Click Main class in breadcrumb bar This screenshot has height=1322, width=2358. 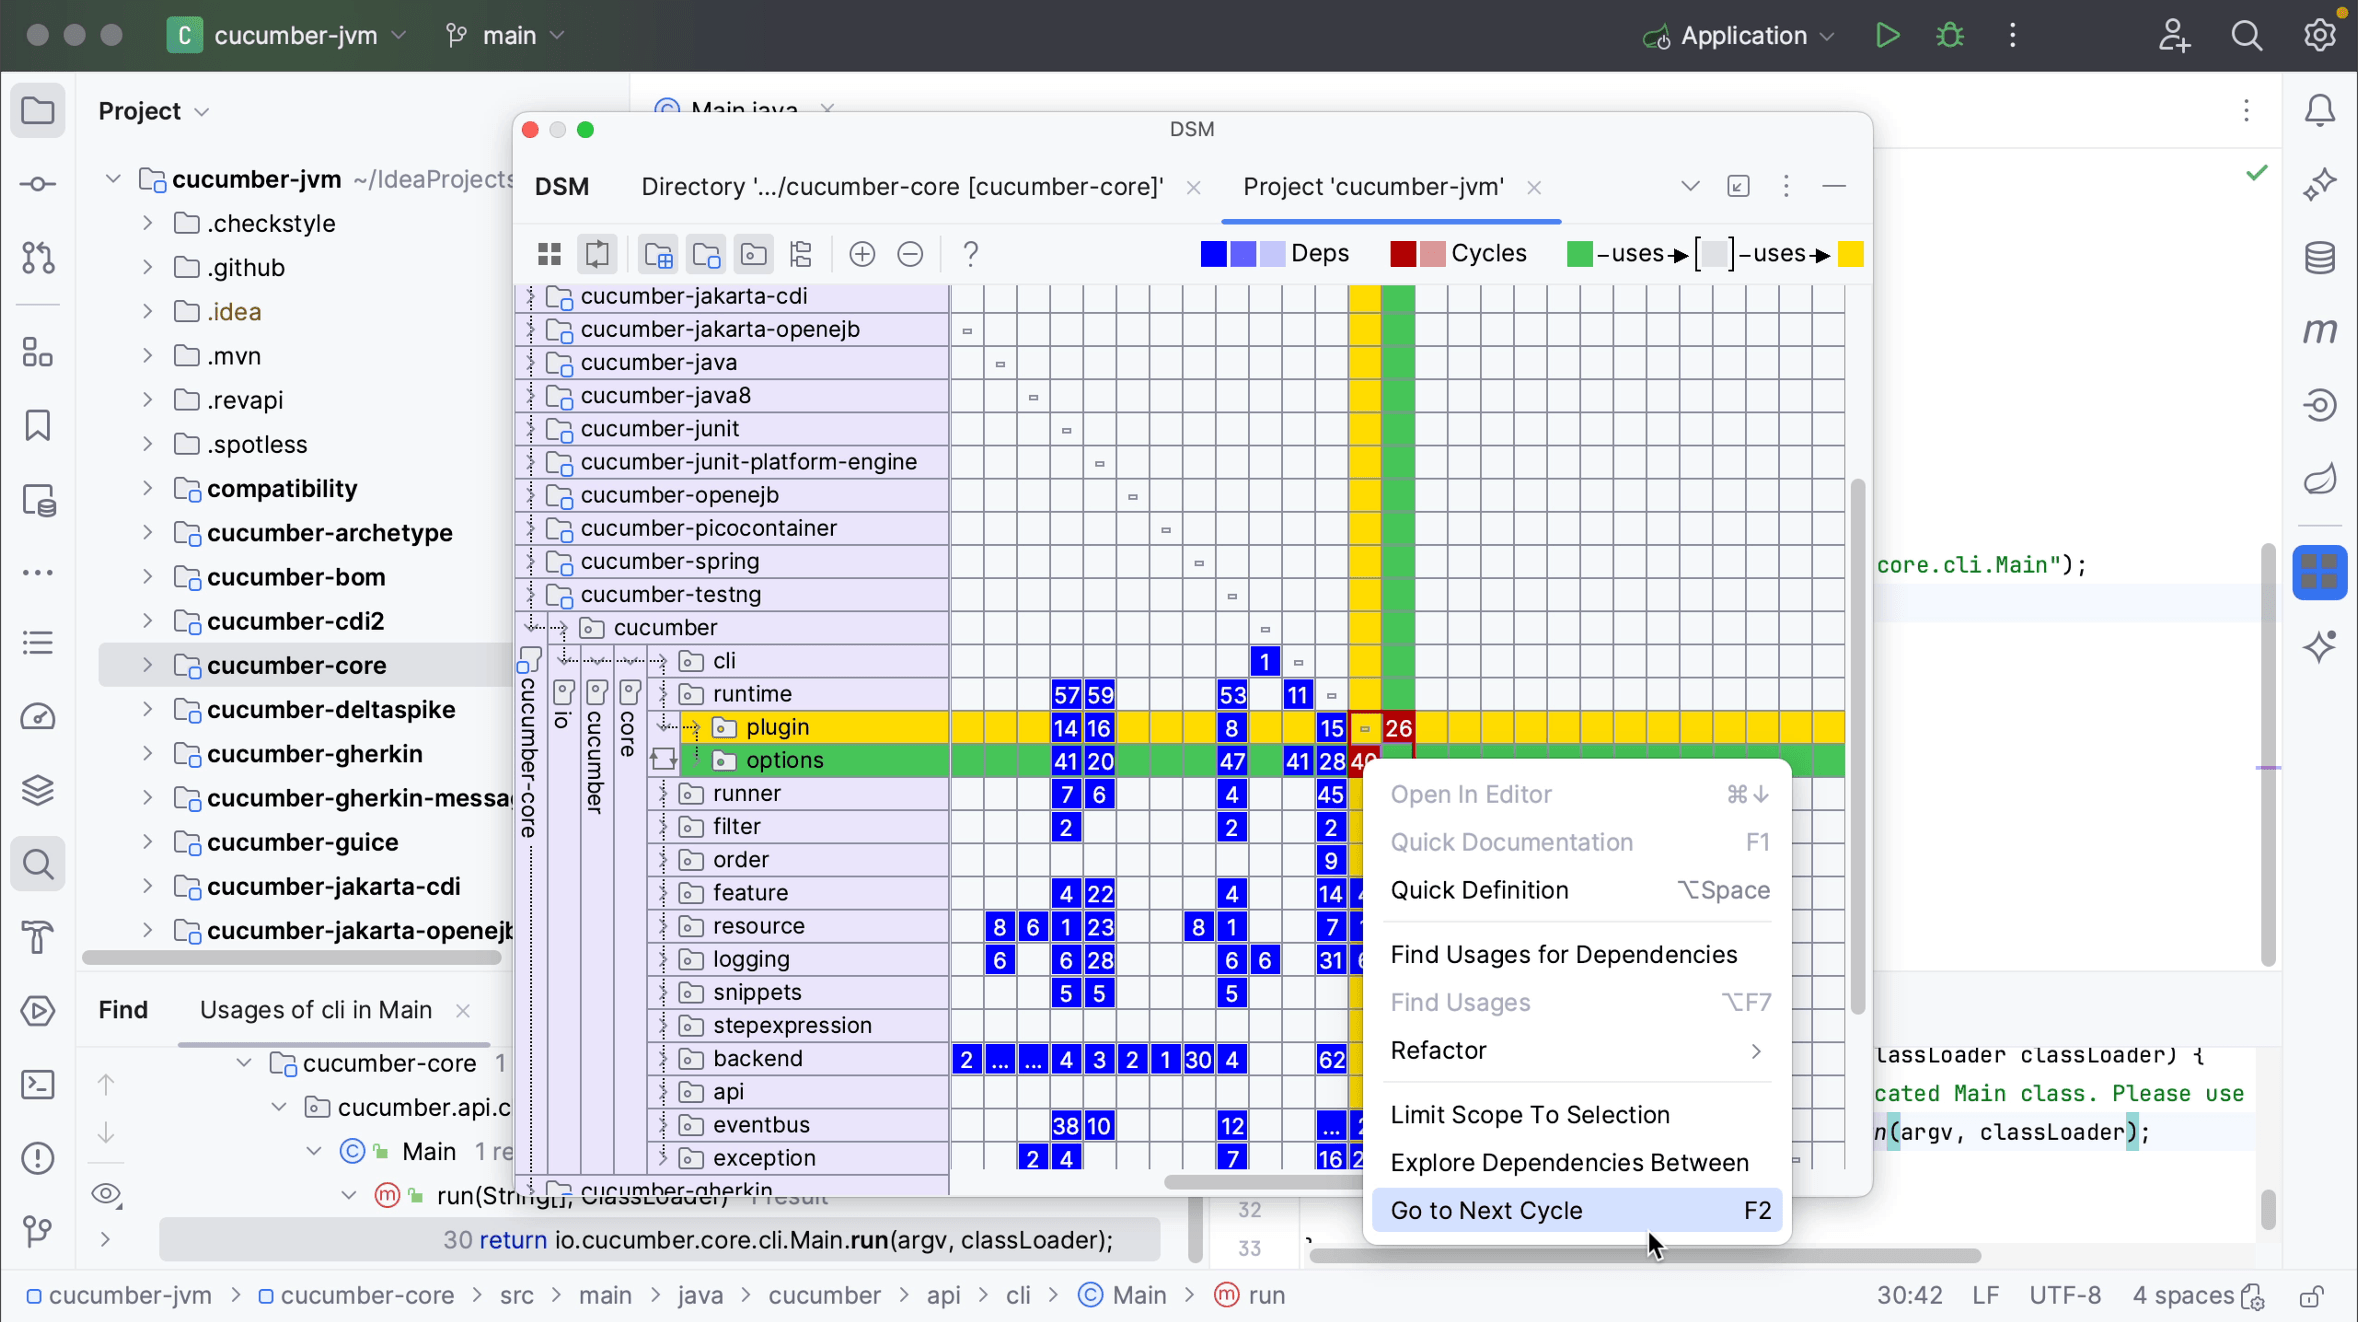pyautogui.click(x=1122, y=1296)
